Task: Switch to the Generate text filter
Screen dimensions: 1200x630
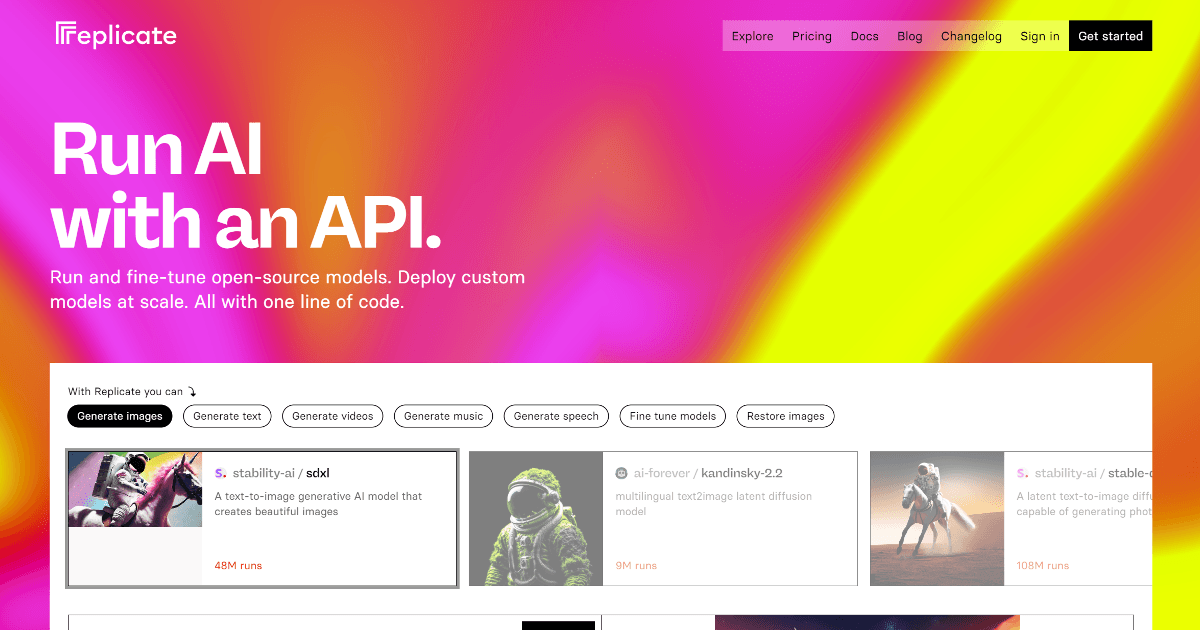Action: pyautogui.click(x=227, y=416)
